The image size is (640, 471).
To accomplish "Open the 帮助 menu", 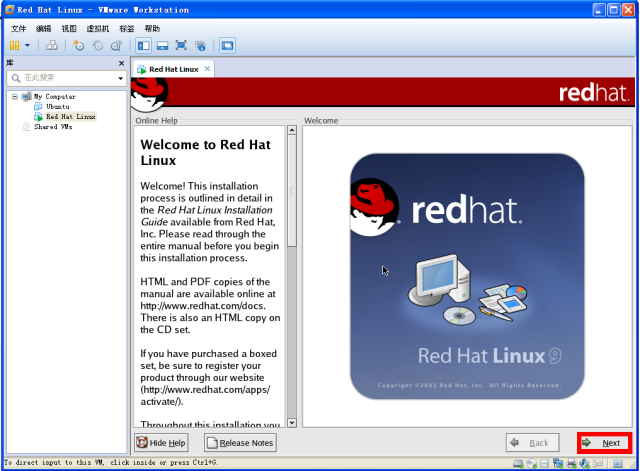I will 152,29.
